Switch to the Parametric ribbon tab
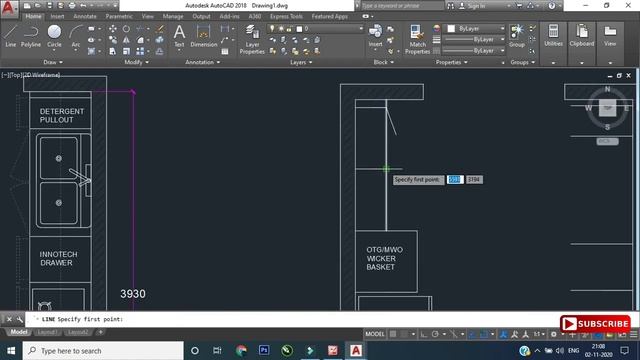The width and height of the screenshot is (640, 360). coord(119,16)
